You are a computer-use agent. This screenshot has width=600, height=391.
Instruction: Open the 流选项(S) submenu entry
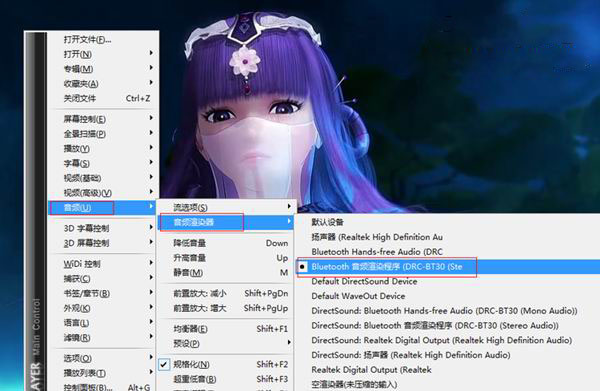[x=226, y=207]
